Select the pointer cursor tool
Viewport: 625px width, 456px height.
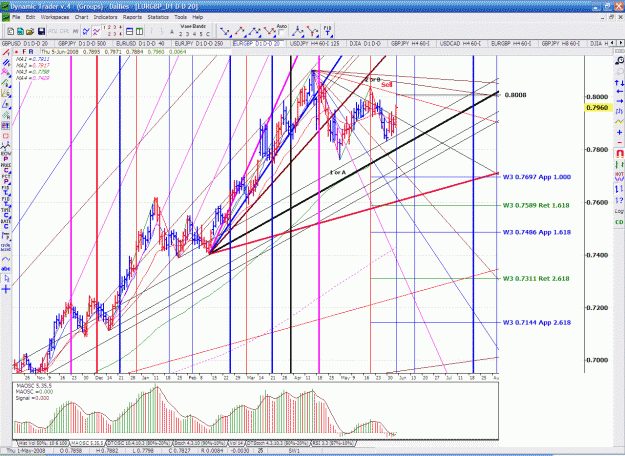tap(6, 279)
